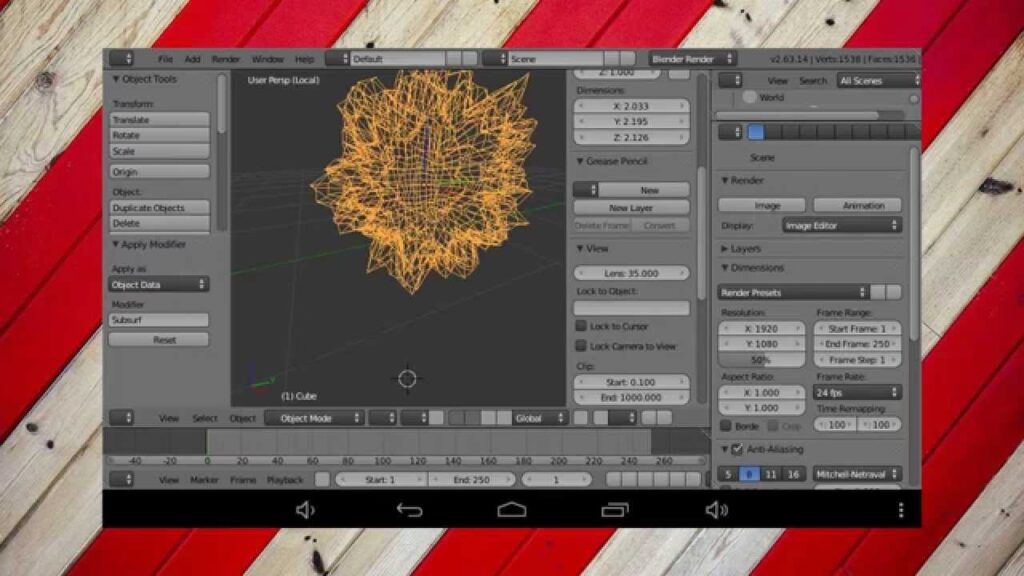Open Android recent apps icon
Image resolution: width=1024 pixels, height=576 pixels.
pos(615,510)
